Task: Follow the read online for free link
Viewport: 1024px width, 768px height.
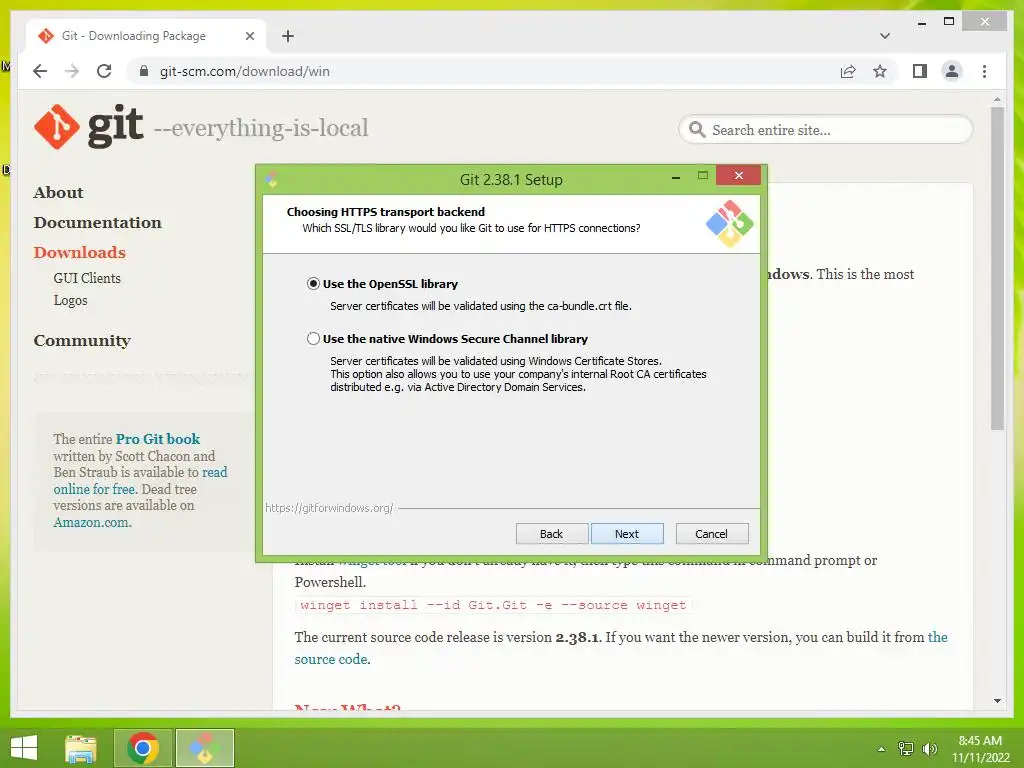Action: (140, 481)
